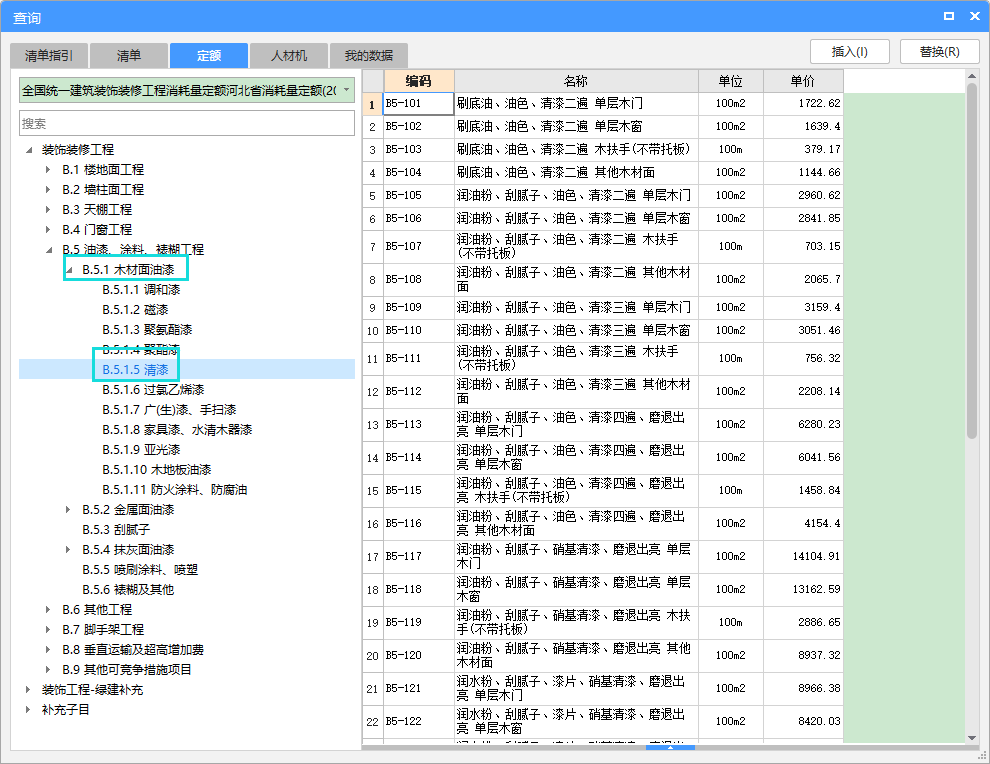
Task: Expand the B.1 楼地面工程 node
Action: pyautogui.click(x=48, y=170)
